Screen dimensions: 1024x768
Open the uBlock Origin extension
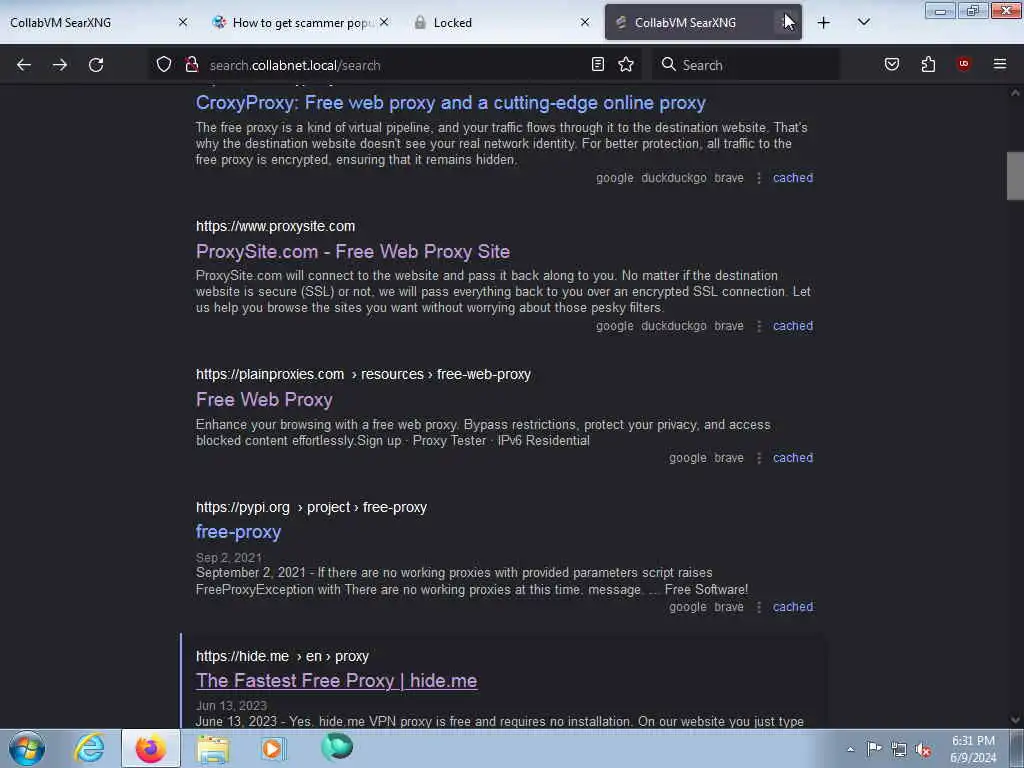[x=963, y=64]
